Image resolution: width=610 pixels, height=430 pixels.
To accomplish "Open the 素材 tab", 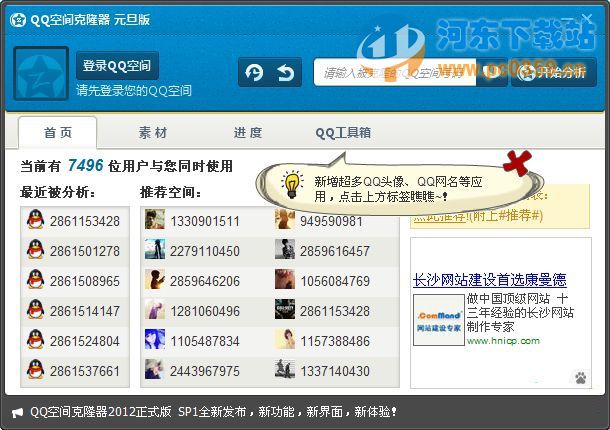I will 153,133.
